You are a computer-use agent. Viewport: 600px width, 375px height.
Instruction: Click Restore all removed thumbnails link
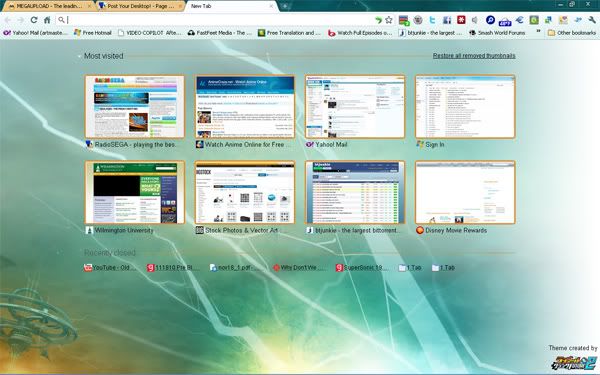pos(474,56)
